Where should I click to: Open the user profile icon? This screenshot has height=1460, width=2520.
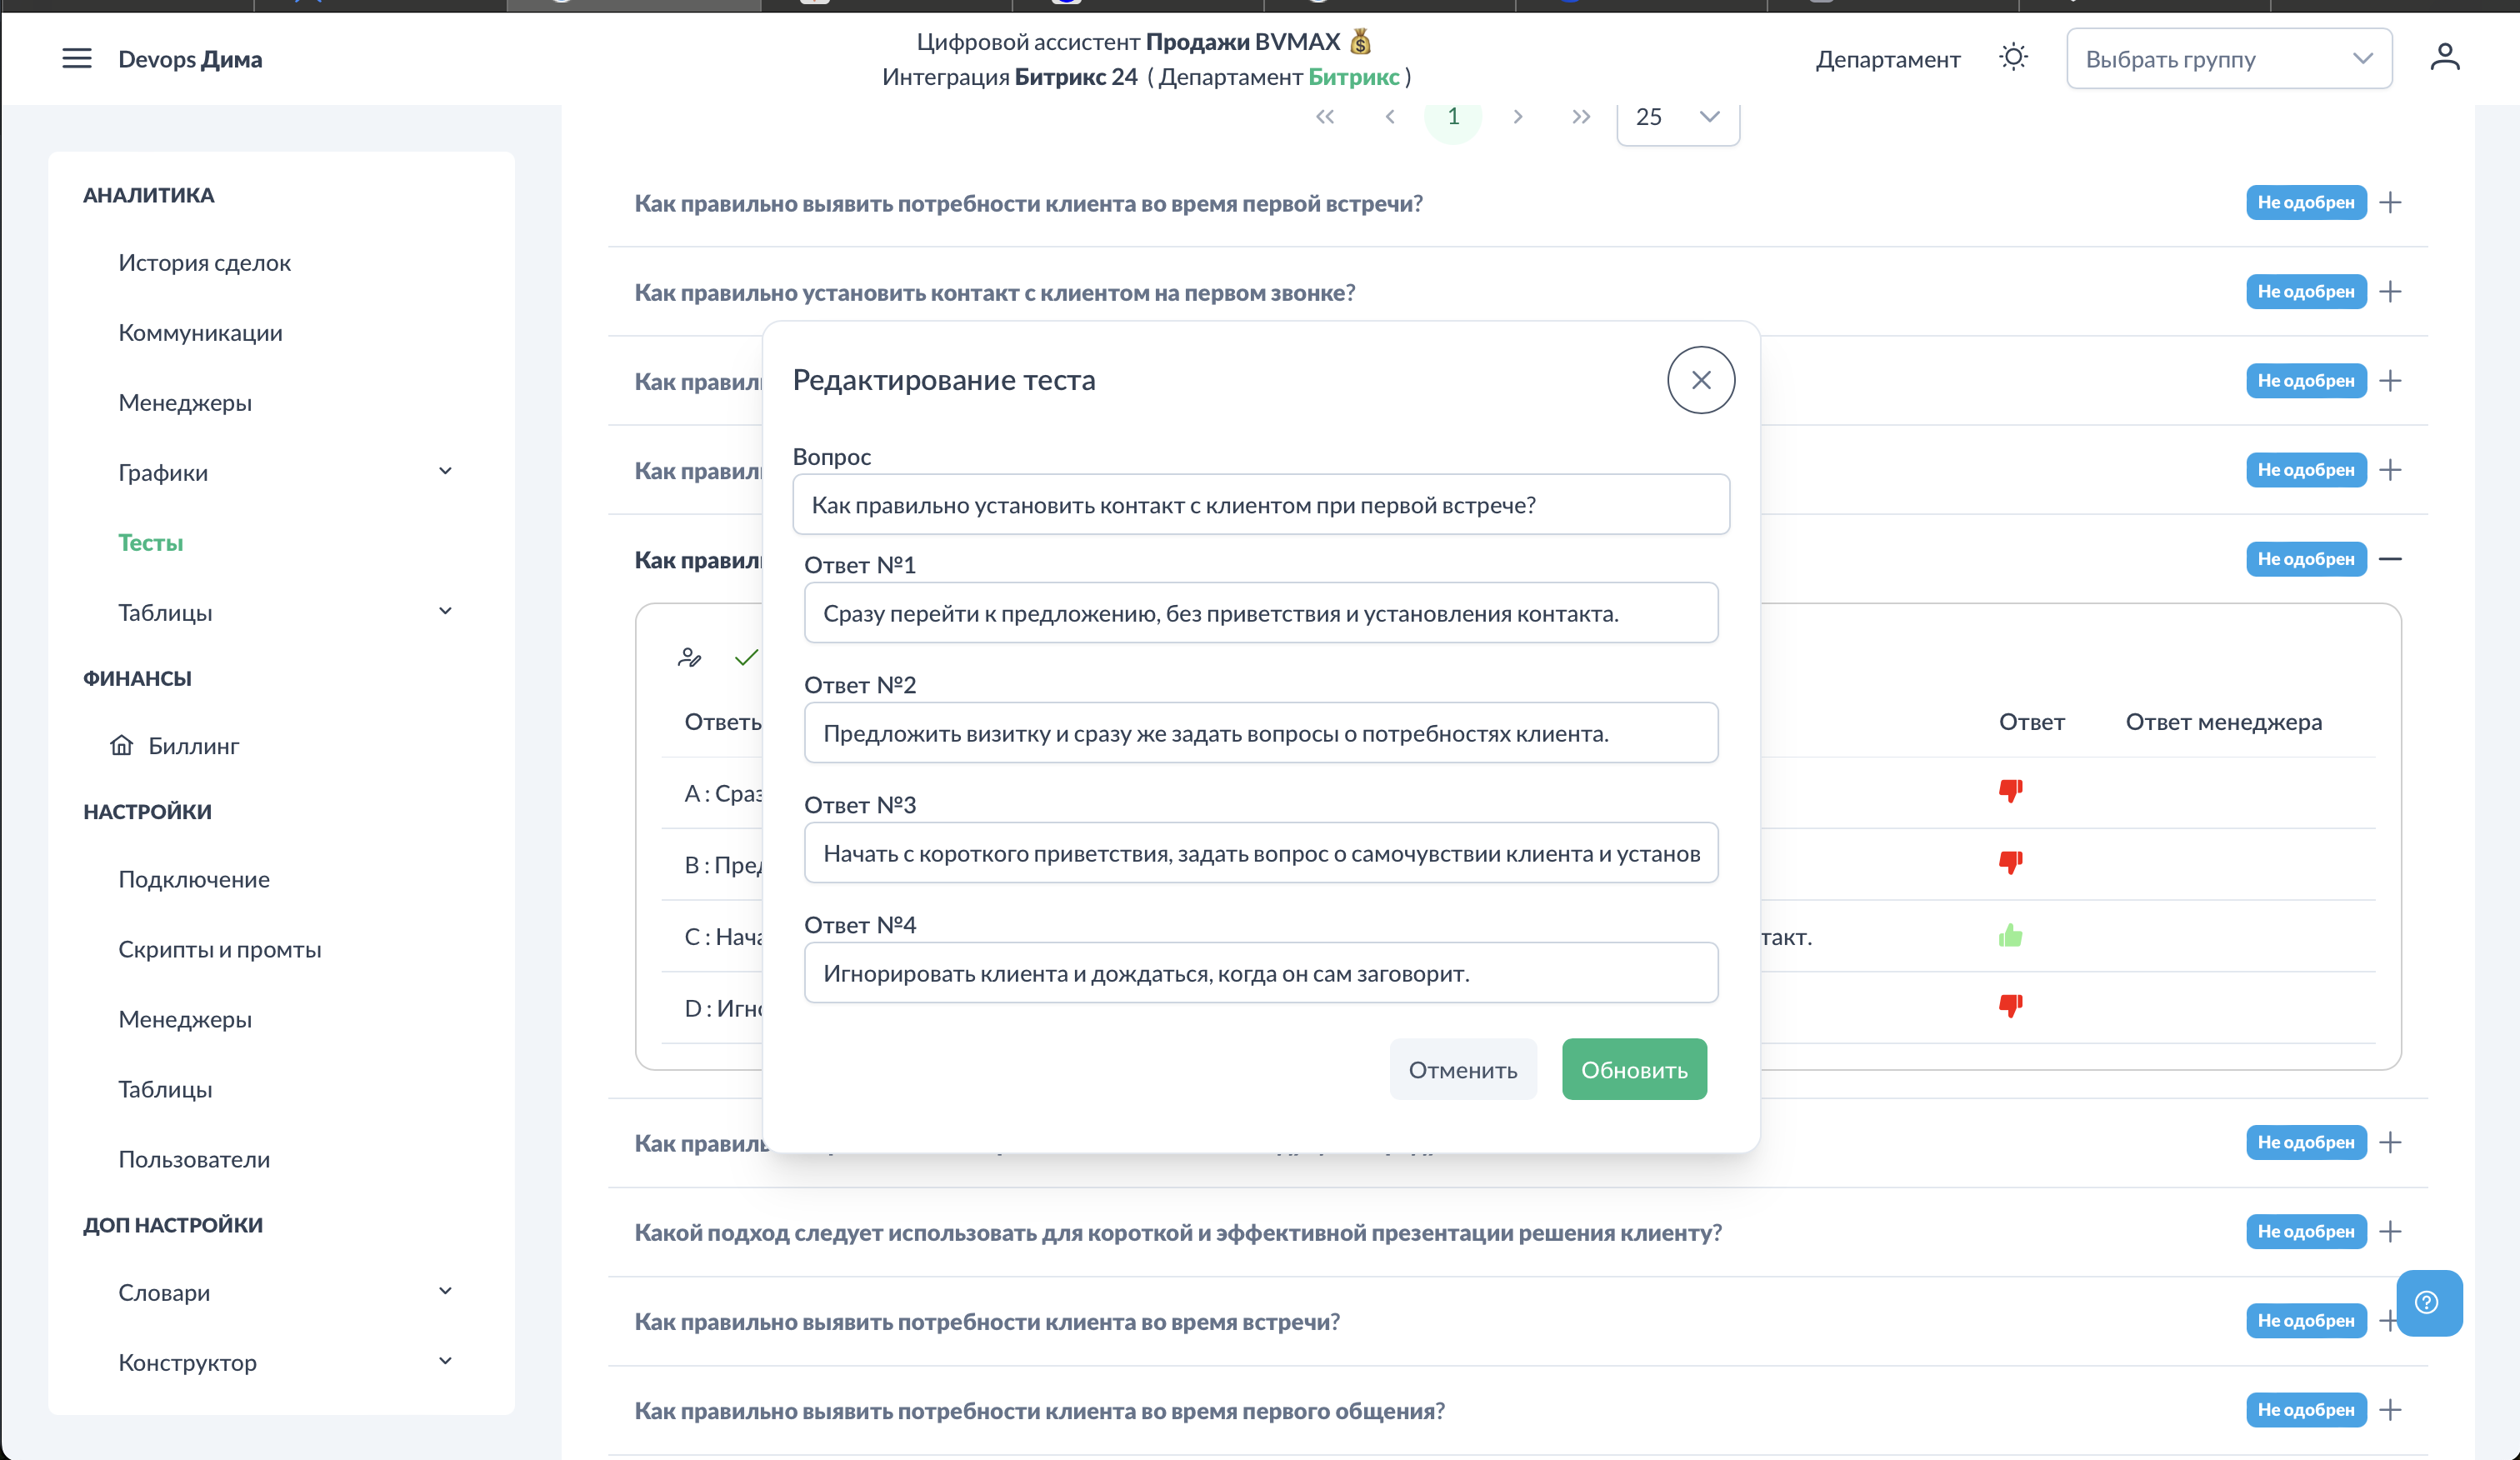[x=2444, y=57]
